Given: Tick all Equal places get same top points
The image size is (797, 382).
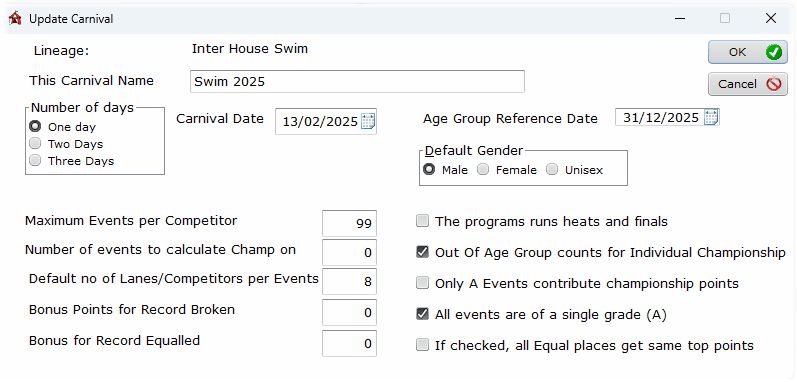Looking at the screenshot, I should click(x=422, y=345).
